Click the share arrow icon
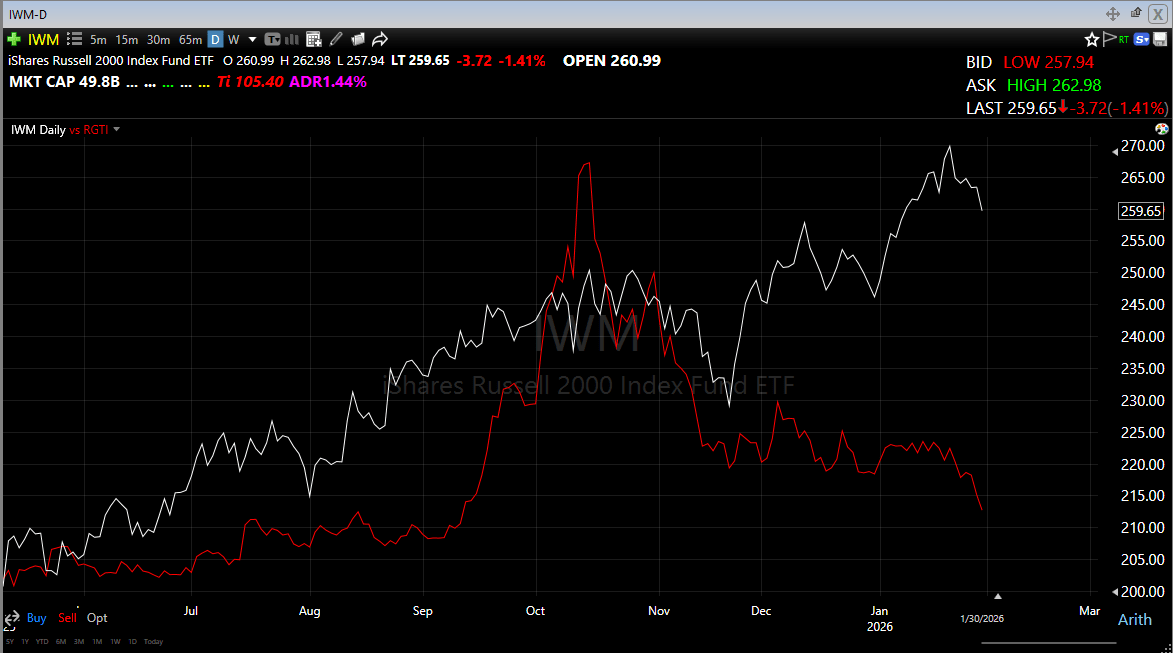 [x=380, y=39]
